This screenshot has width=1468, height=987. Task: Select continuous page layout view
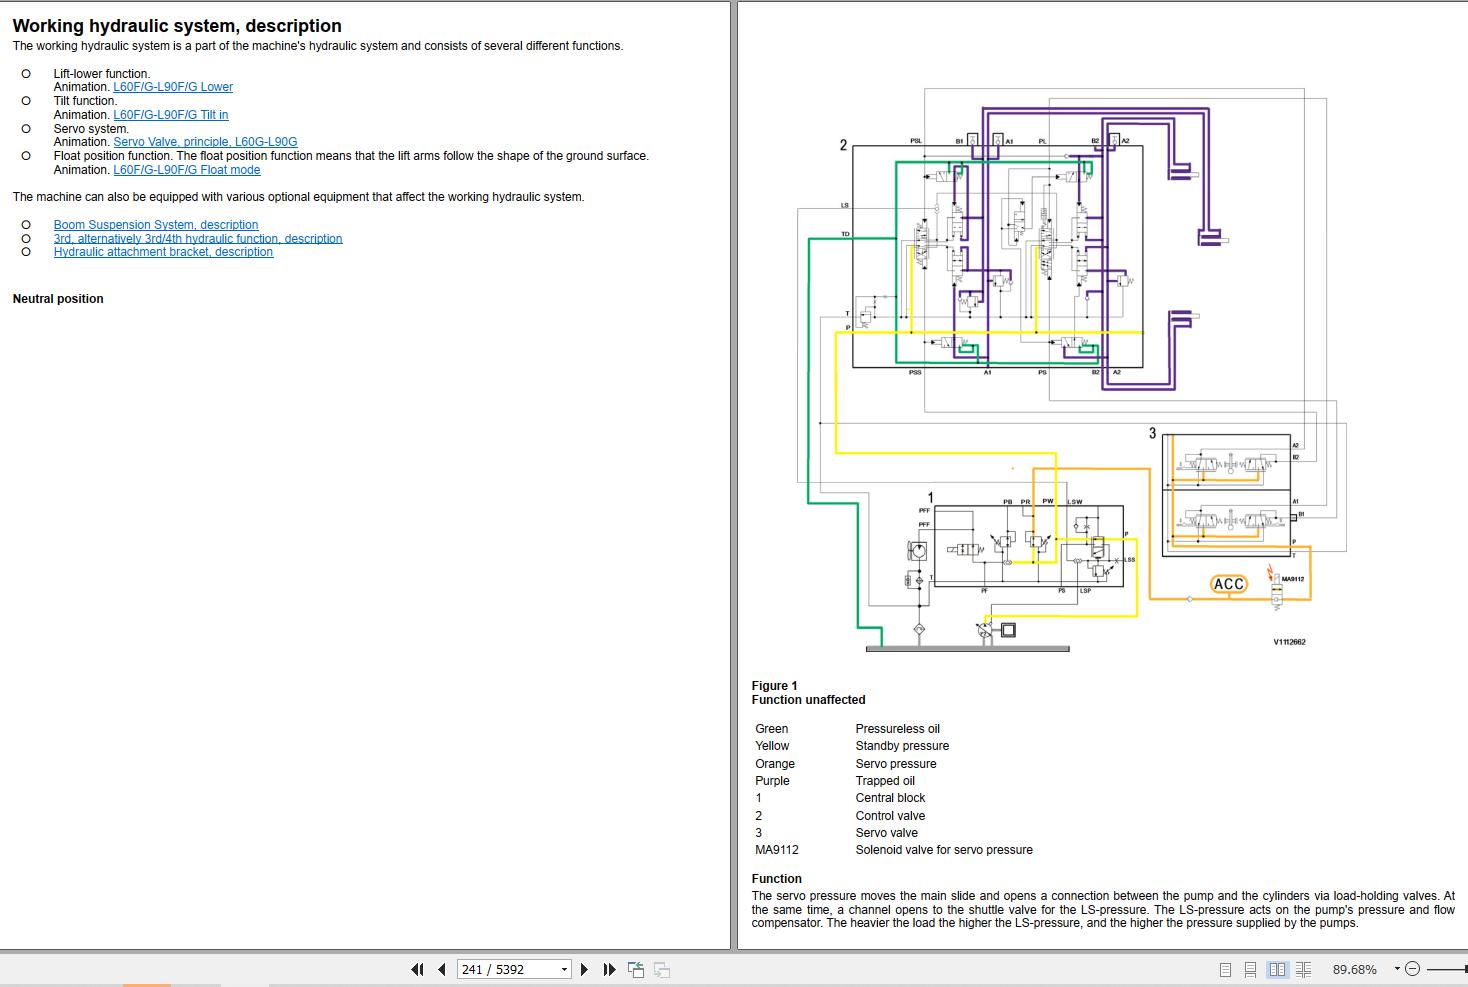pyautogui.click(x=1250, y=969)
